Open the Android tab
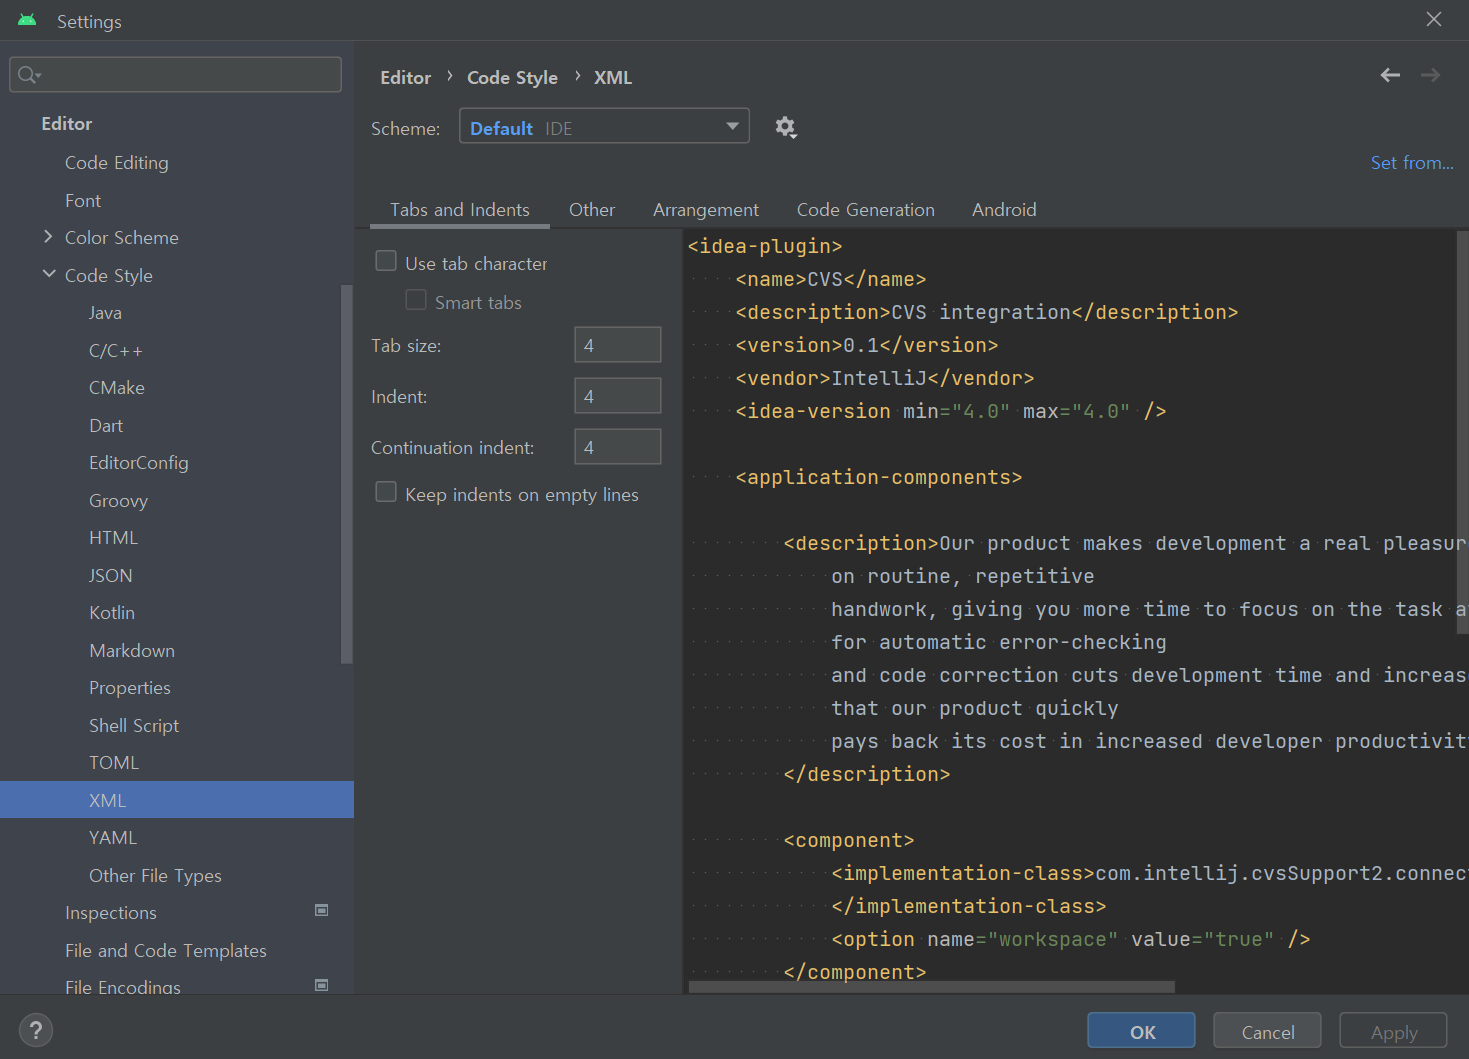The image size is (1469, 1059). [1004, 210]
